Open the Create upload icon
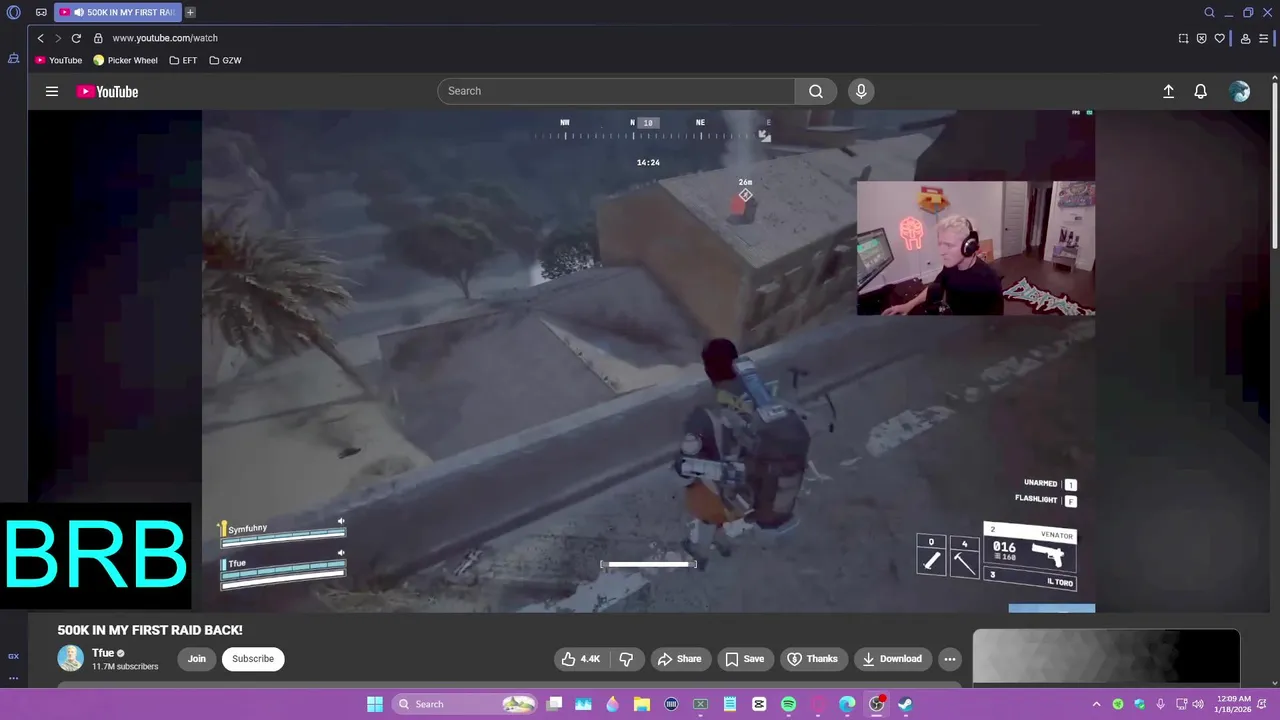This screenshot has width=1280, height=720. click(1168, 91)
